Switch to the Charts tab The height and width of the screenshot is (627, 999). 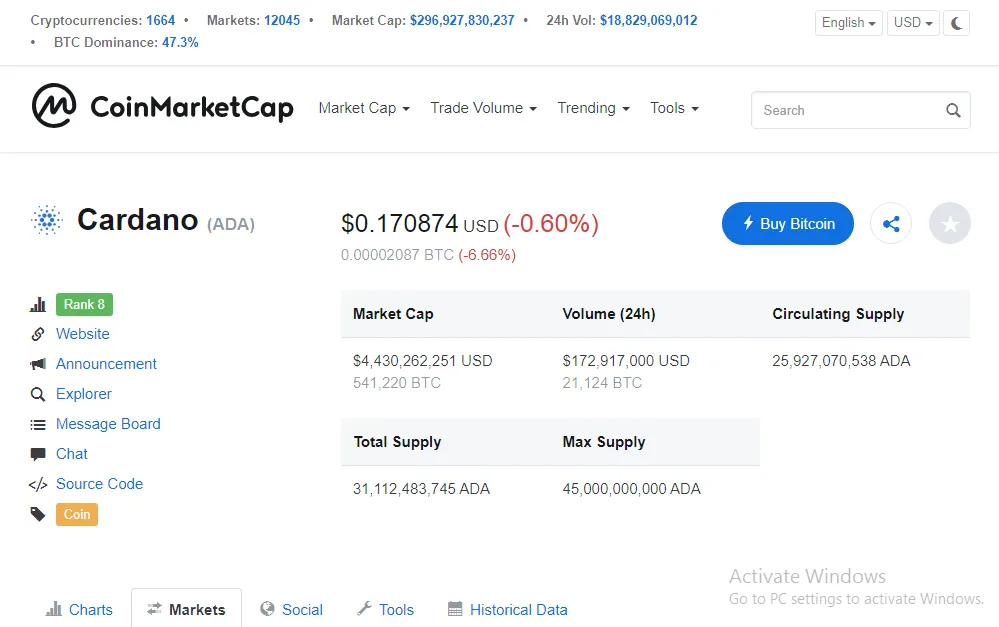point(79,610)
